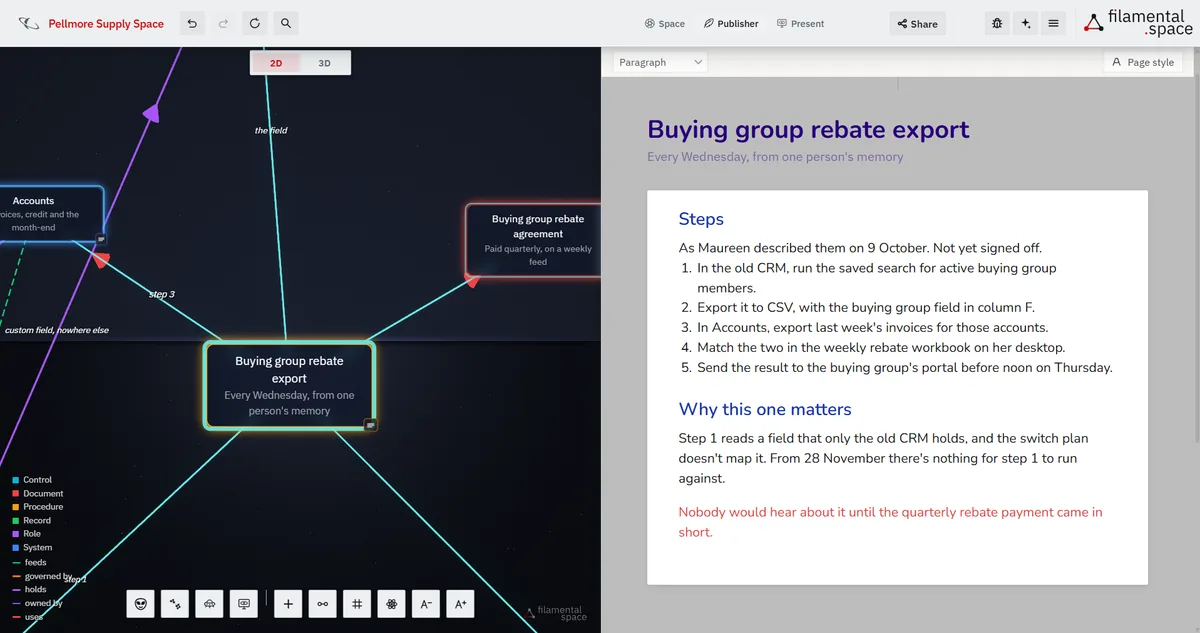
Task: Click the link nodes icon
Action: [x=322, y=603]
